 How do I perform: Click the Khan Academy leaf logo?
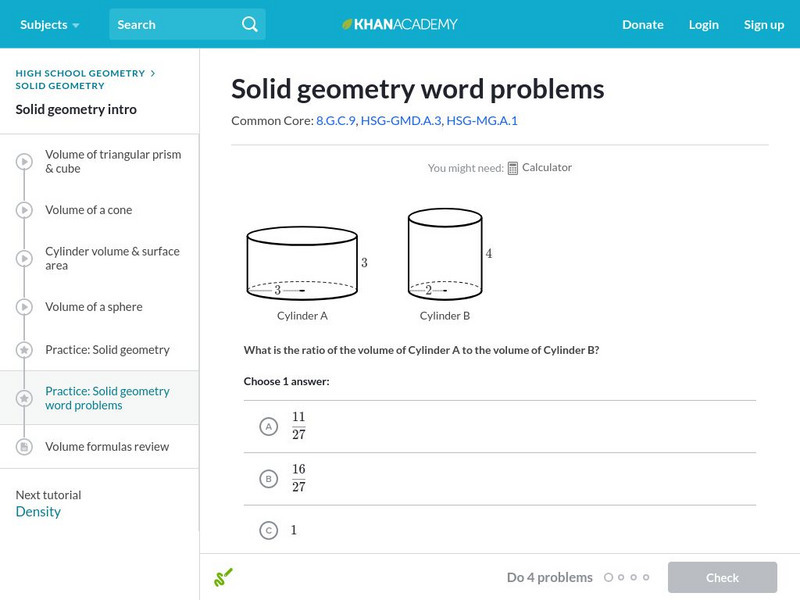point(348,24)
